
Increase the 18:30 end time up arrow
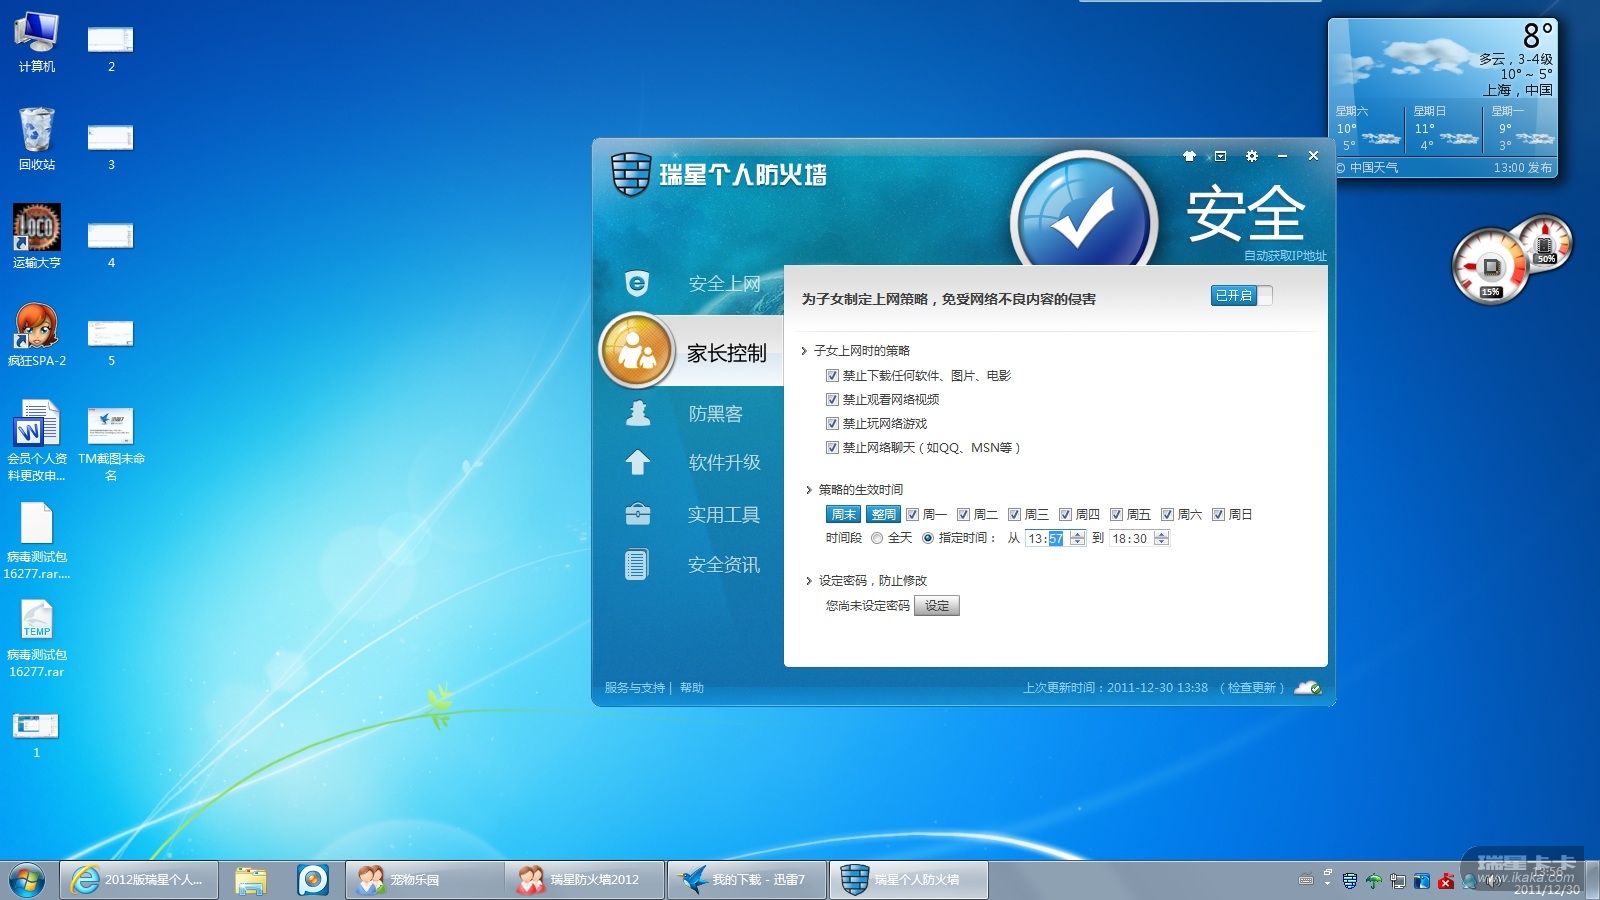pyautogui.click(x=1161, y=534)
